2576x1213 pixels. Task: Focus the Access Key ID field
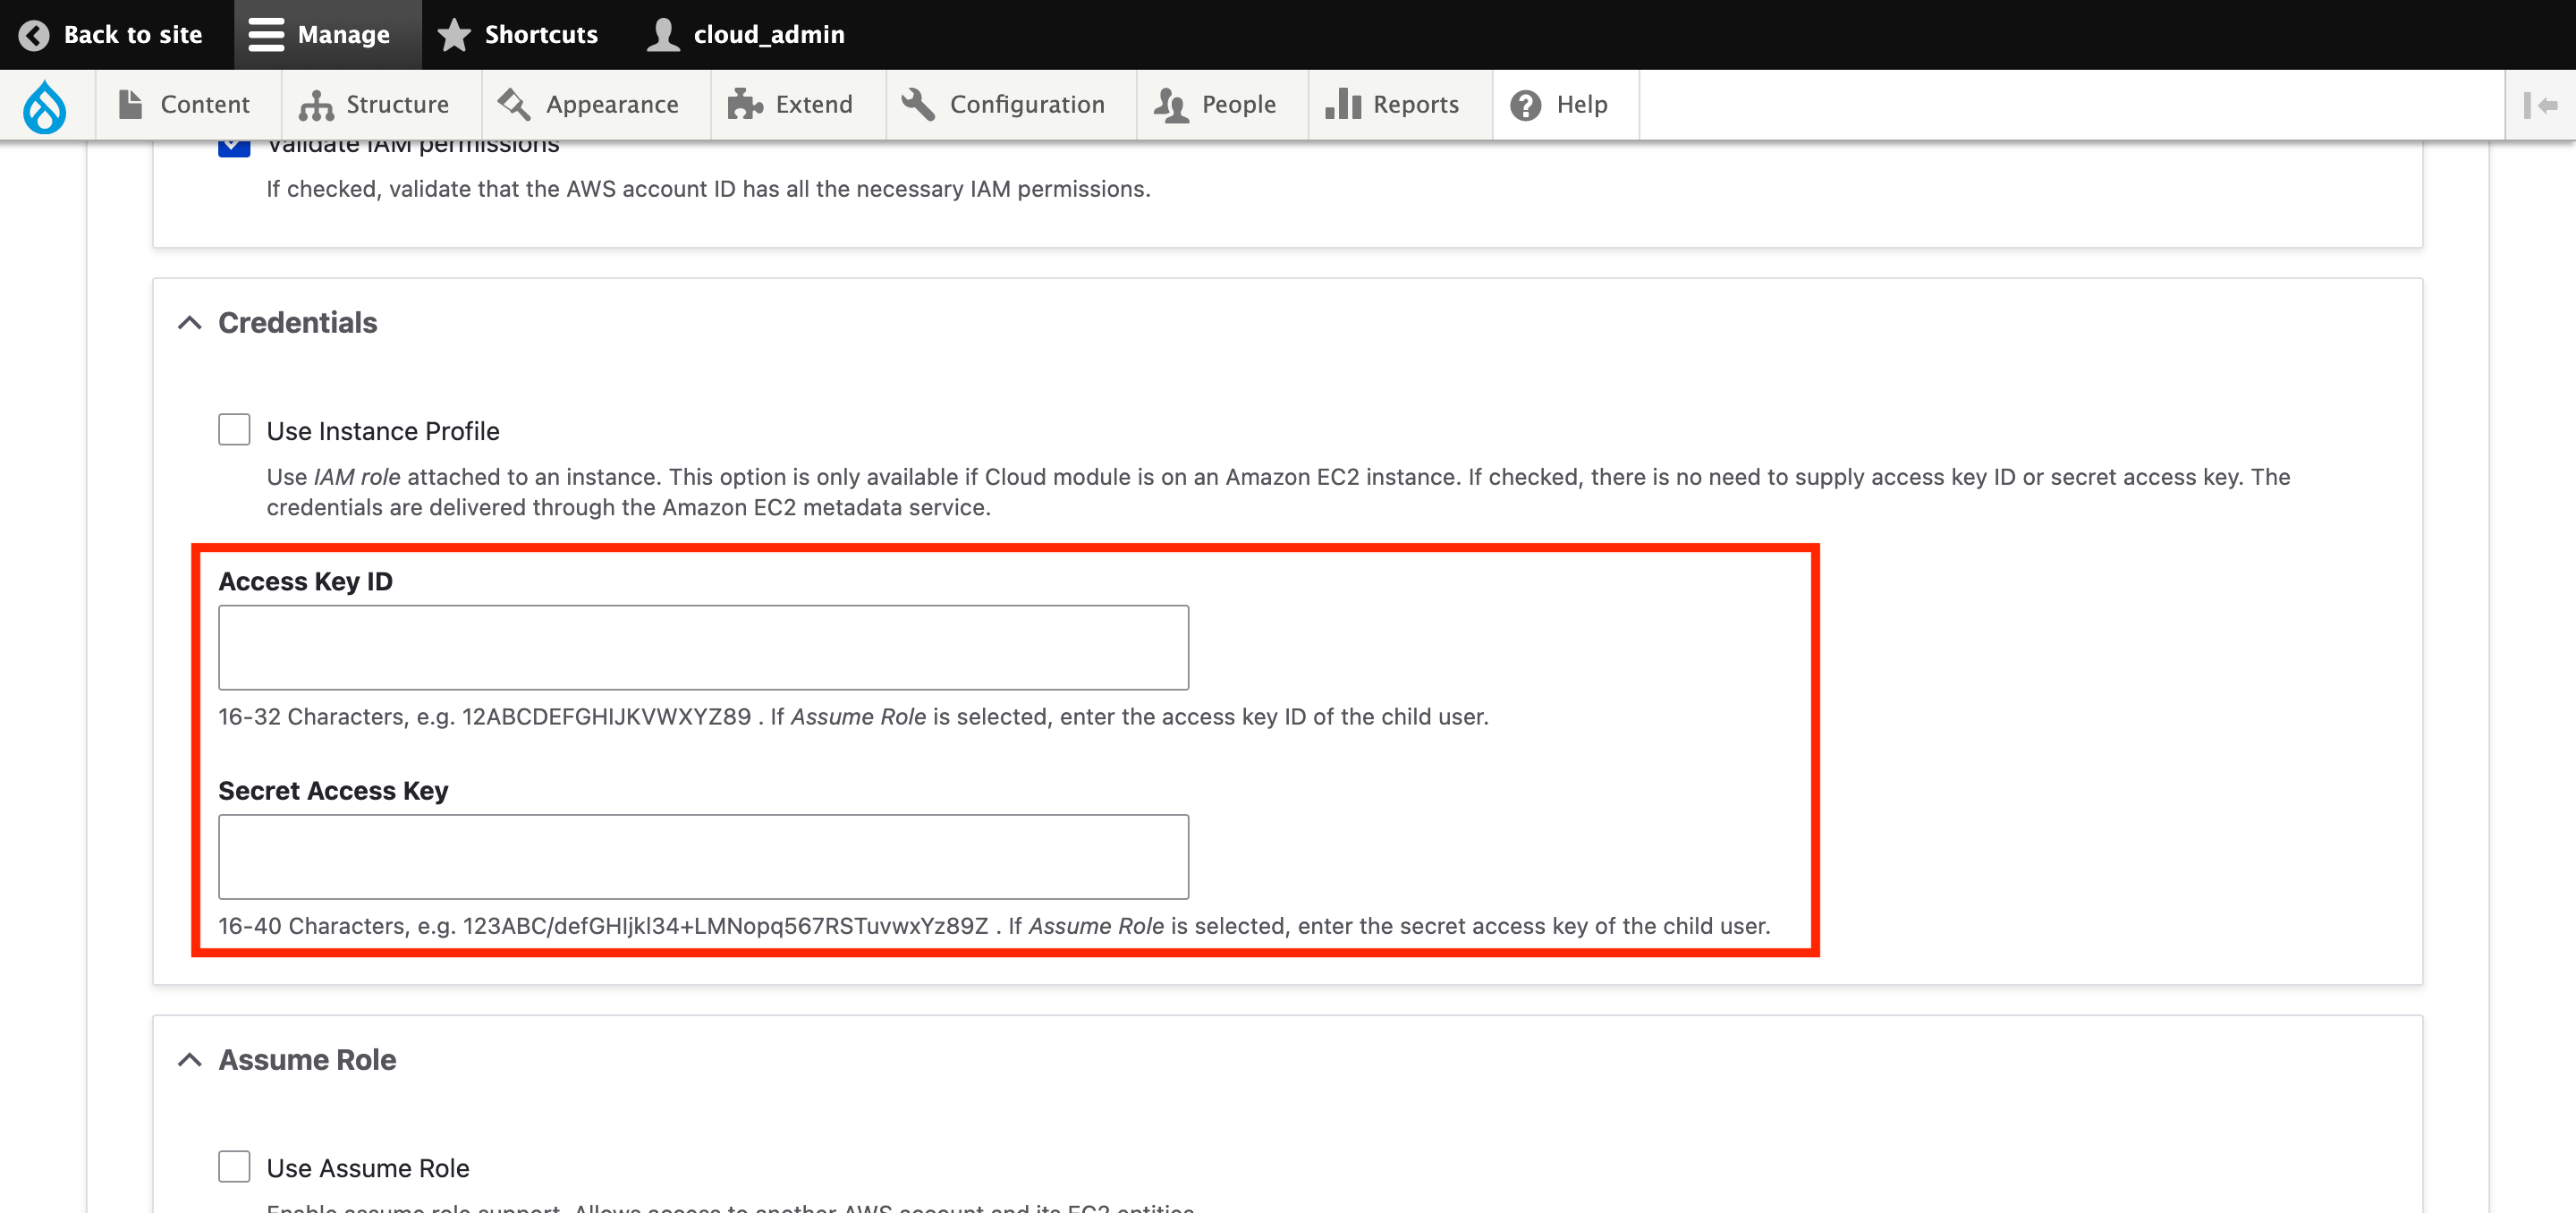pyautogui.click(x=703, y=647)
